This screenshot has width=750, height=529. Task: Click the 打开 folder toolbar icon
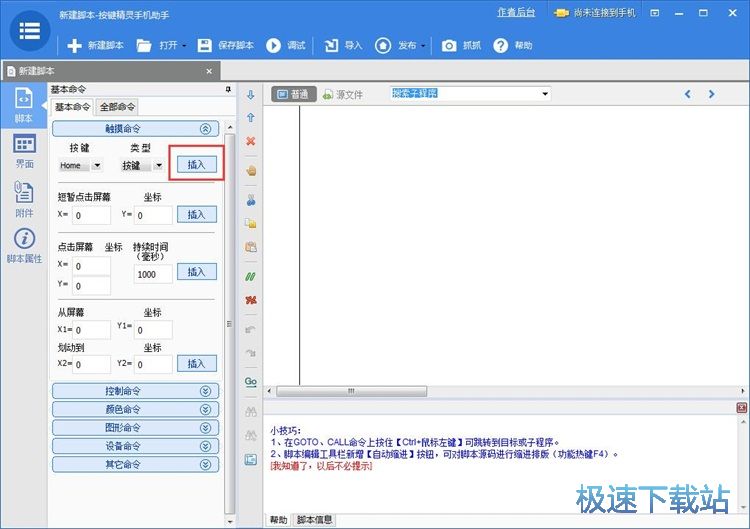point(143,45)
